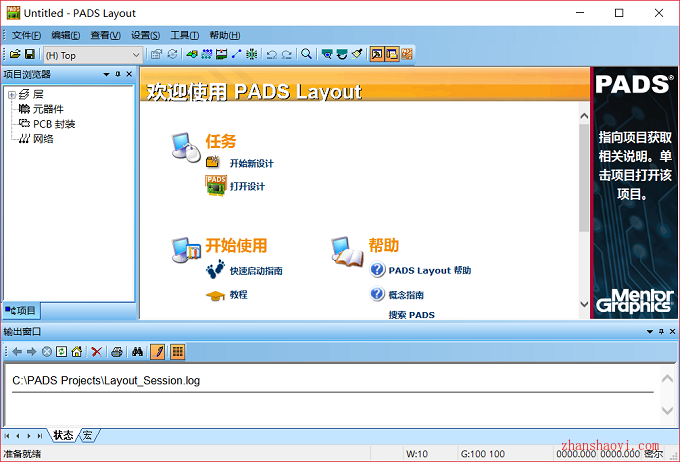
Task: Open the BGA toolbar icon
Action: click(x=252, y=54)
